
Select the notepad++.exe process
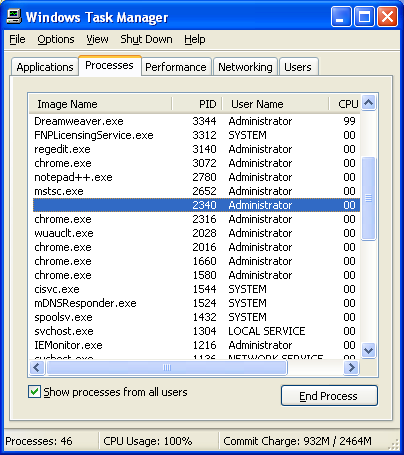196,177
